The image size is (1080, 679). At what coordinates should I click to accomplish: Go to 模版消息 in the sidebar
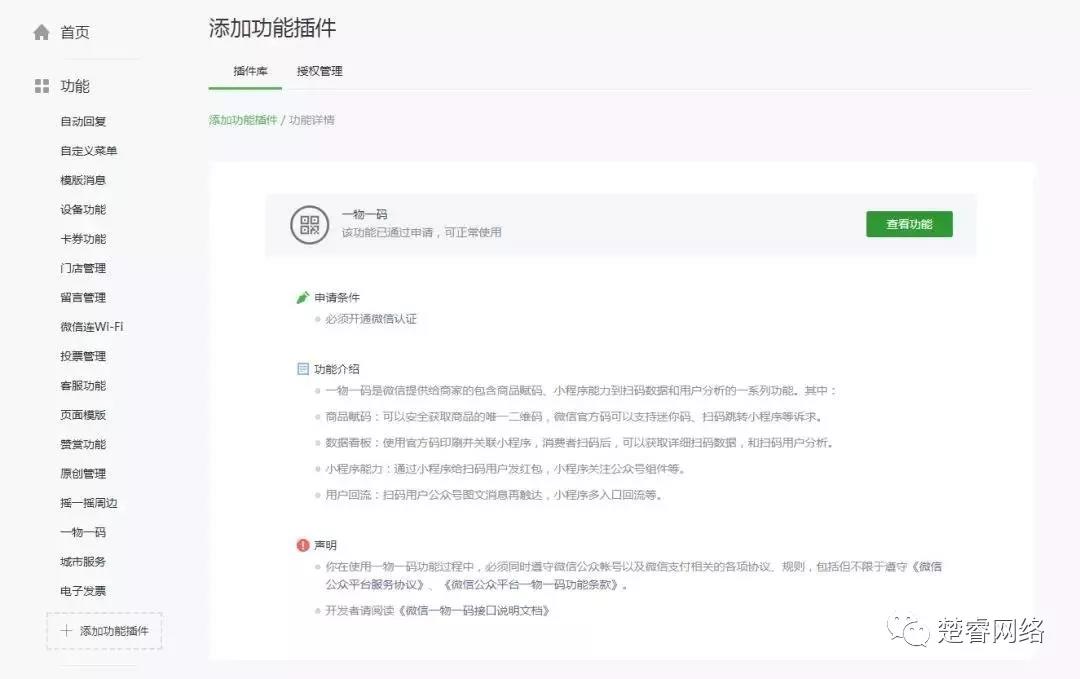click(x=83, y=180)
